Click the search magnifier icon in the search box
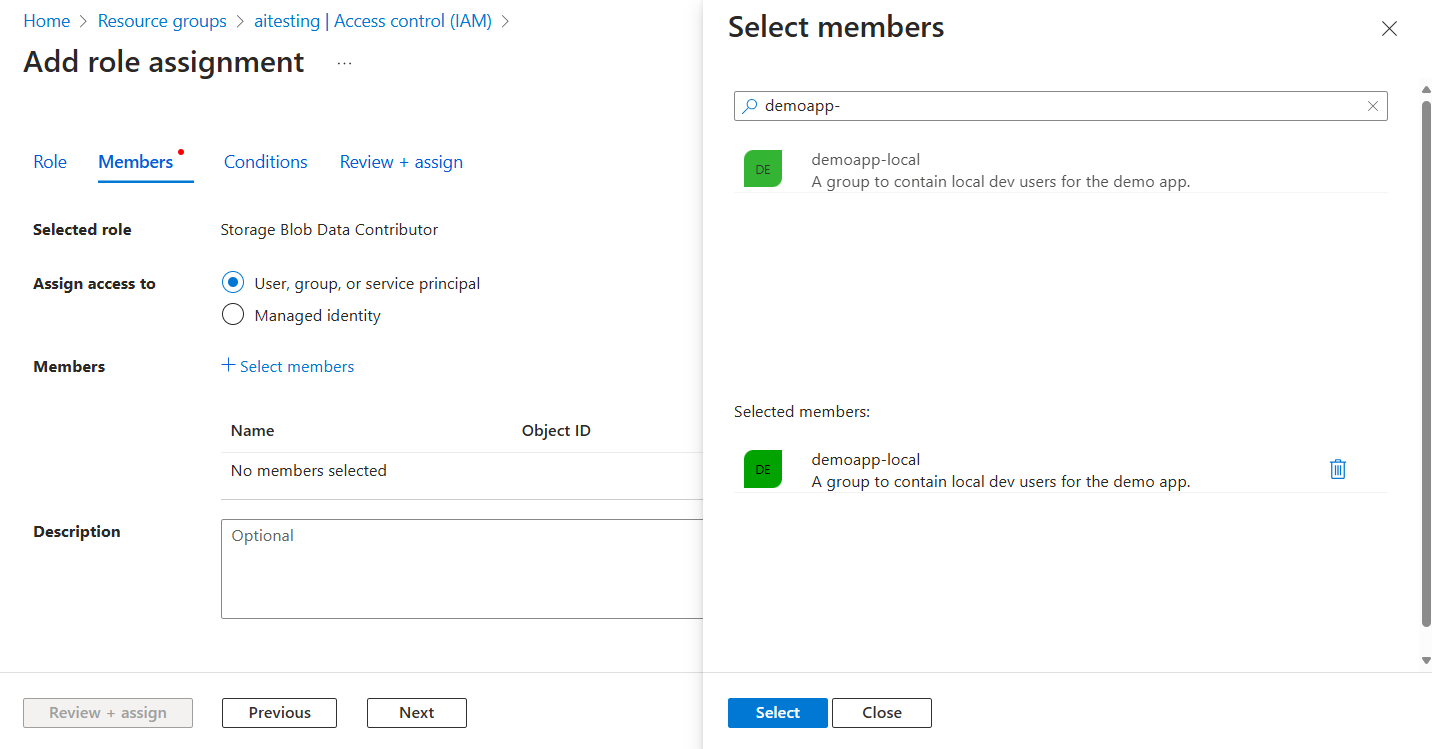This screenshot has width=1432, height=749. (748, 105)
